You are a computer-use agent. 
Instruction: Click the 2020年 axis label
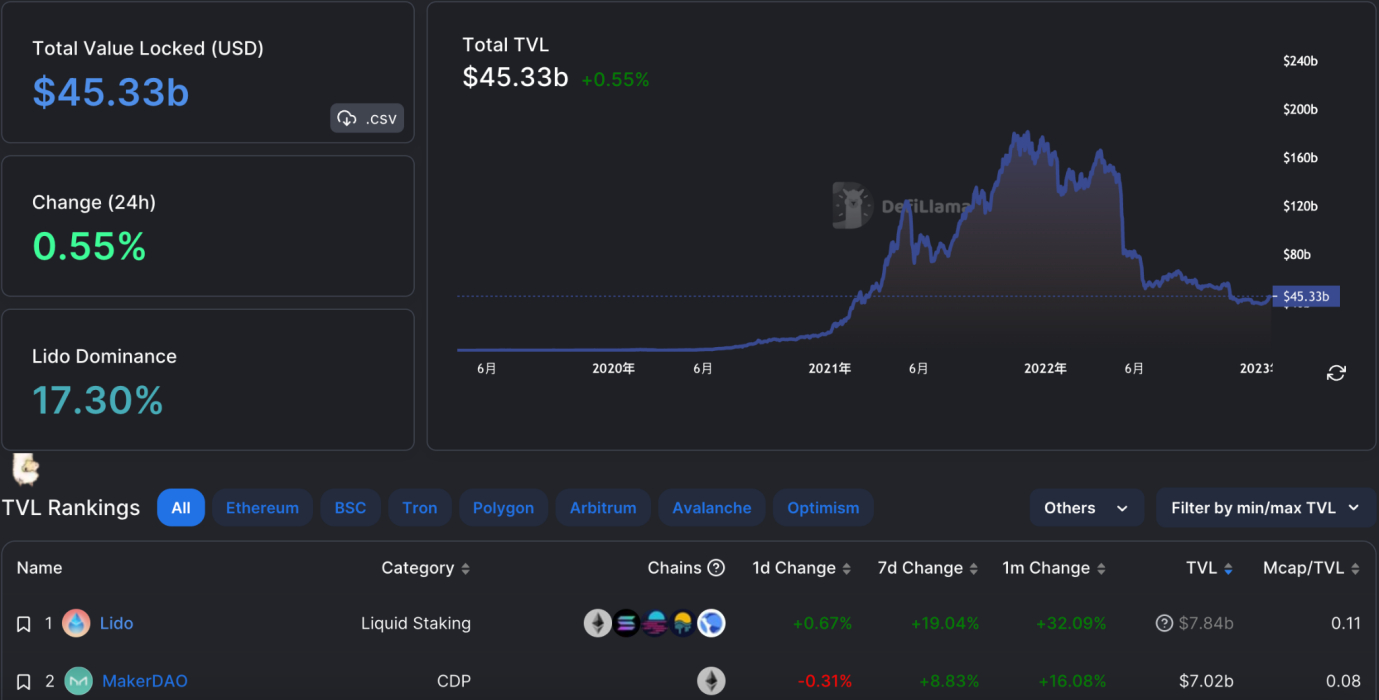click(613, 369)
